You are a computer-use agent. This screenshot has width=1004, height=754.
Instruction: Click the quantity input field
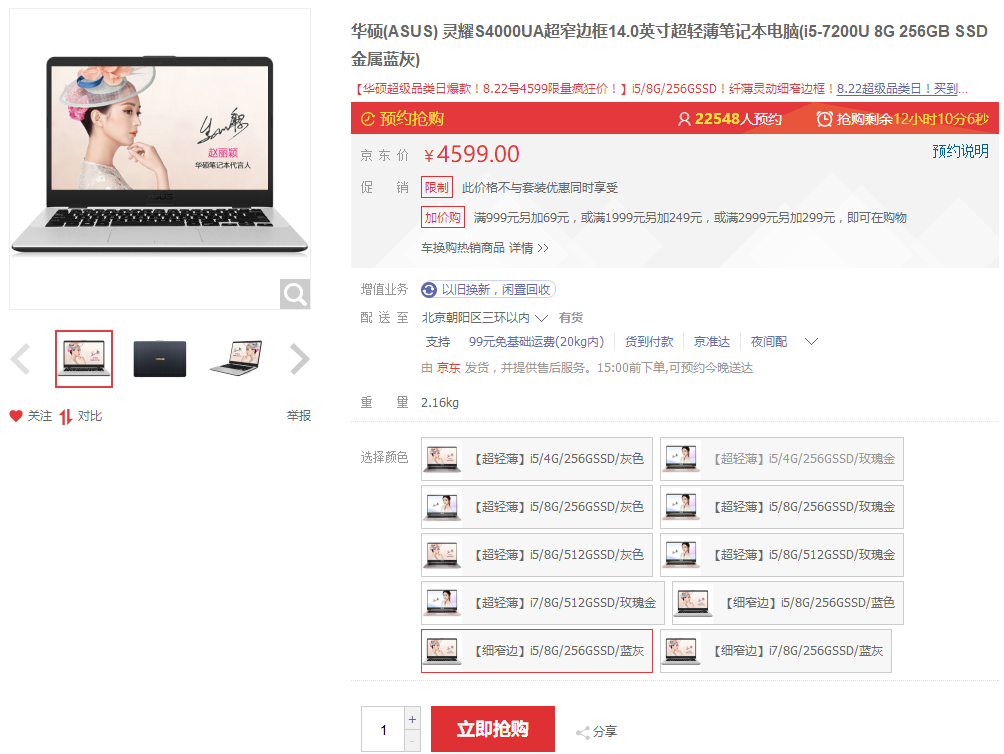coord(383,729)
